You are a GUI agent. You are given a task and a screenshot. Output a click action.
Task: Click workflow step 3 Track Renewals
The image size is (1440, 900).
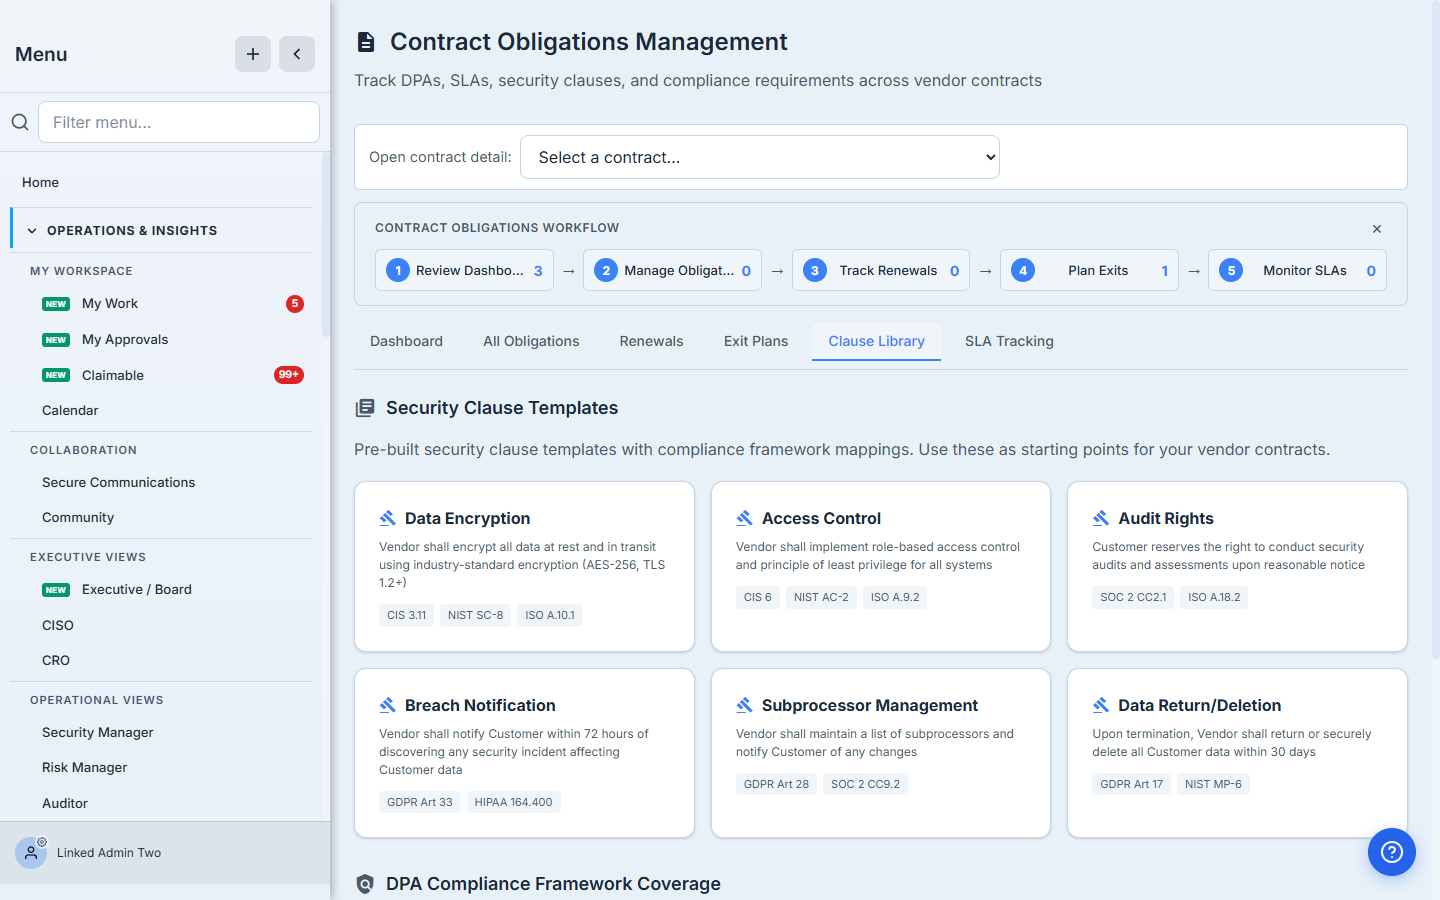pos(881,270)
